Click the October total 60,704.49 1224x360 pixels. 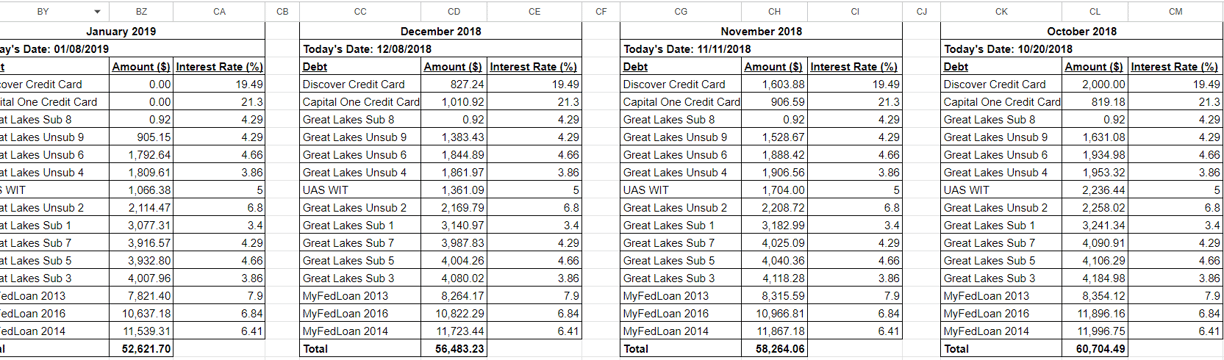pos(1095,350)
